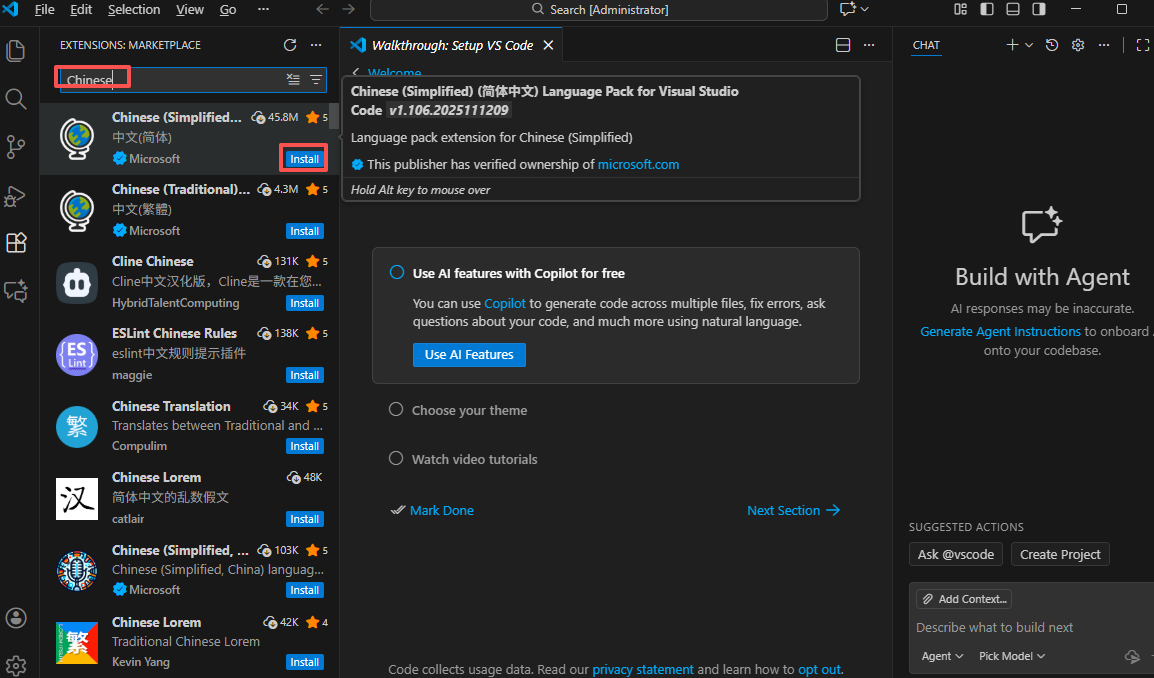
Task: Install the Chinese Translation extension
Action: (304, 446)
